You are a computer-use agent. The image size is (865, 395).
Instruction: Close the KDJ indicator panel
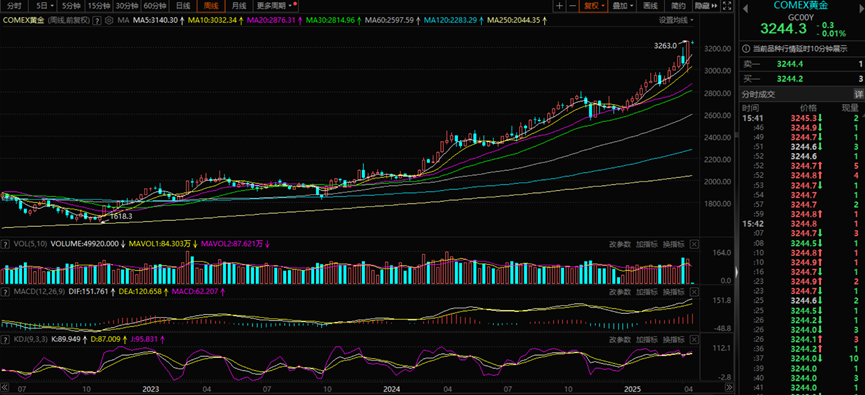click(694, 339)
